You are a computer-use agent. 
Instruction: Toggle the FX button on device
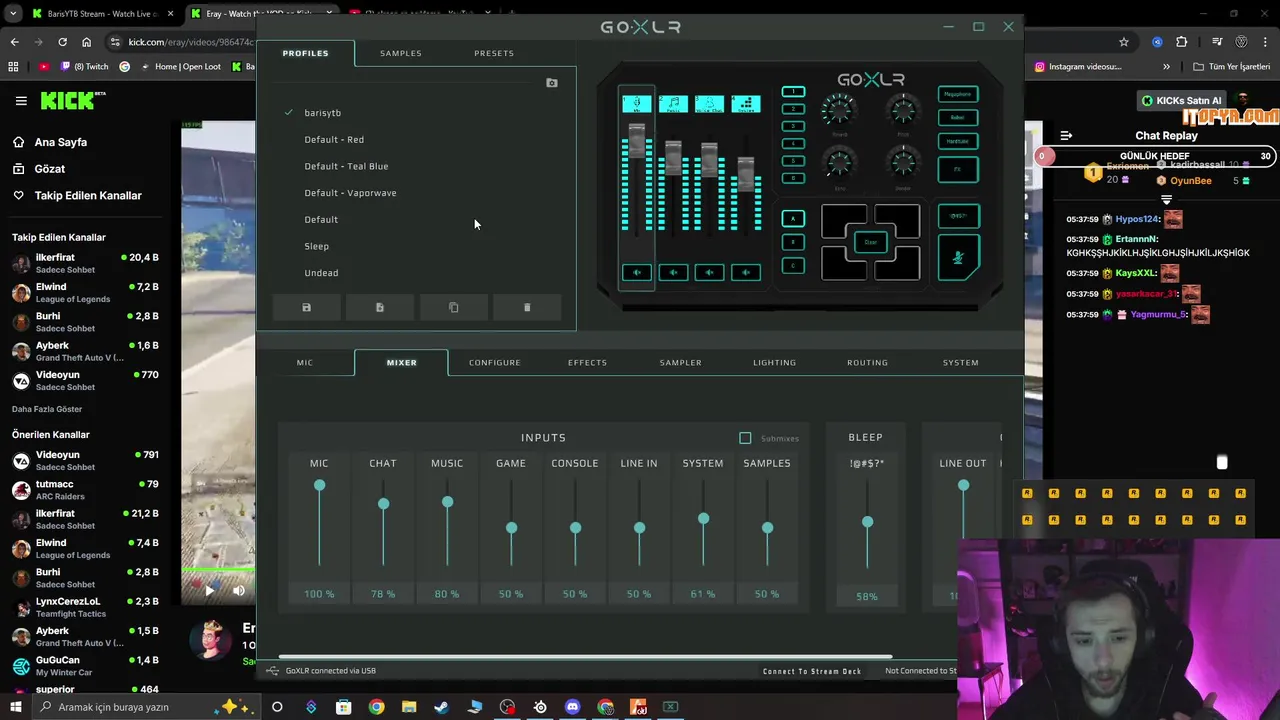click(x=958, y=169)
